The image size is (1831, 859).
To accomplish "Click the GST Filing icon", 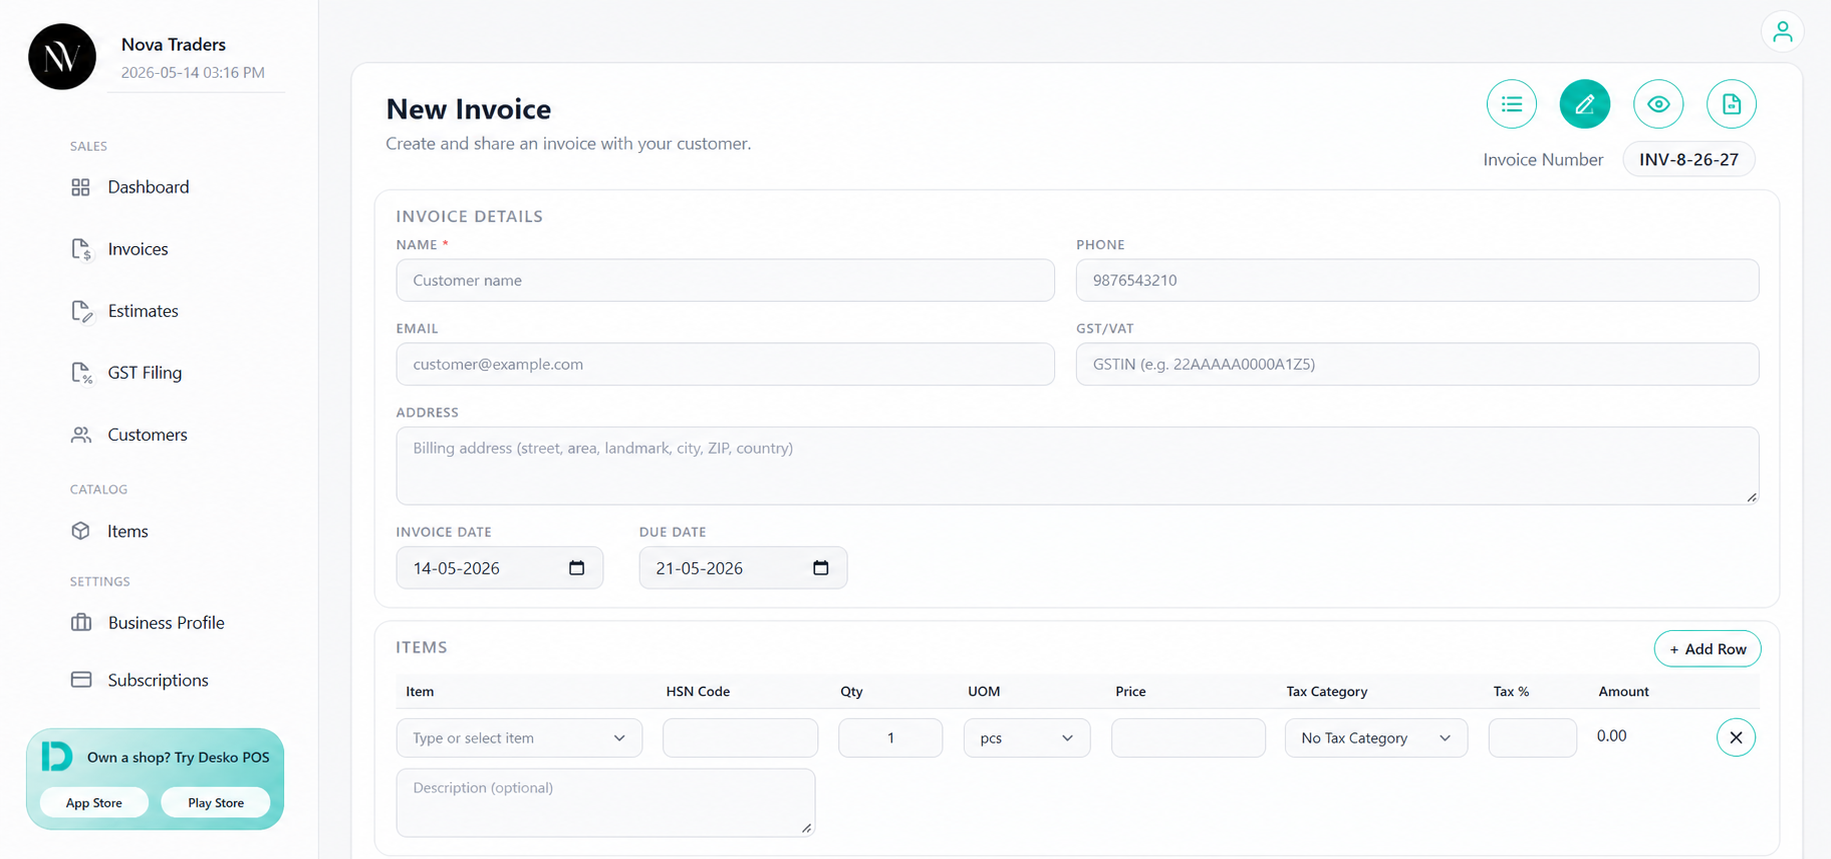I will [81, 373].
